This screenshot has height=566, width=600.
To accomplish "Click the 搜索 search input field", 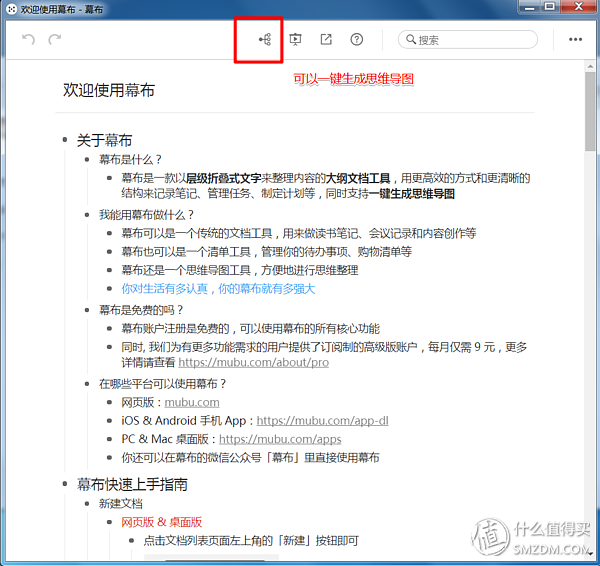I will tap(468, 39).
